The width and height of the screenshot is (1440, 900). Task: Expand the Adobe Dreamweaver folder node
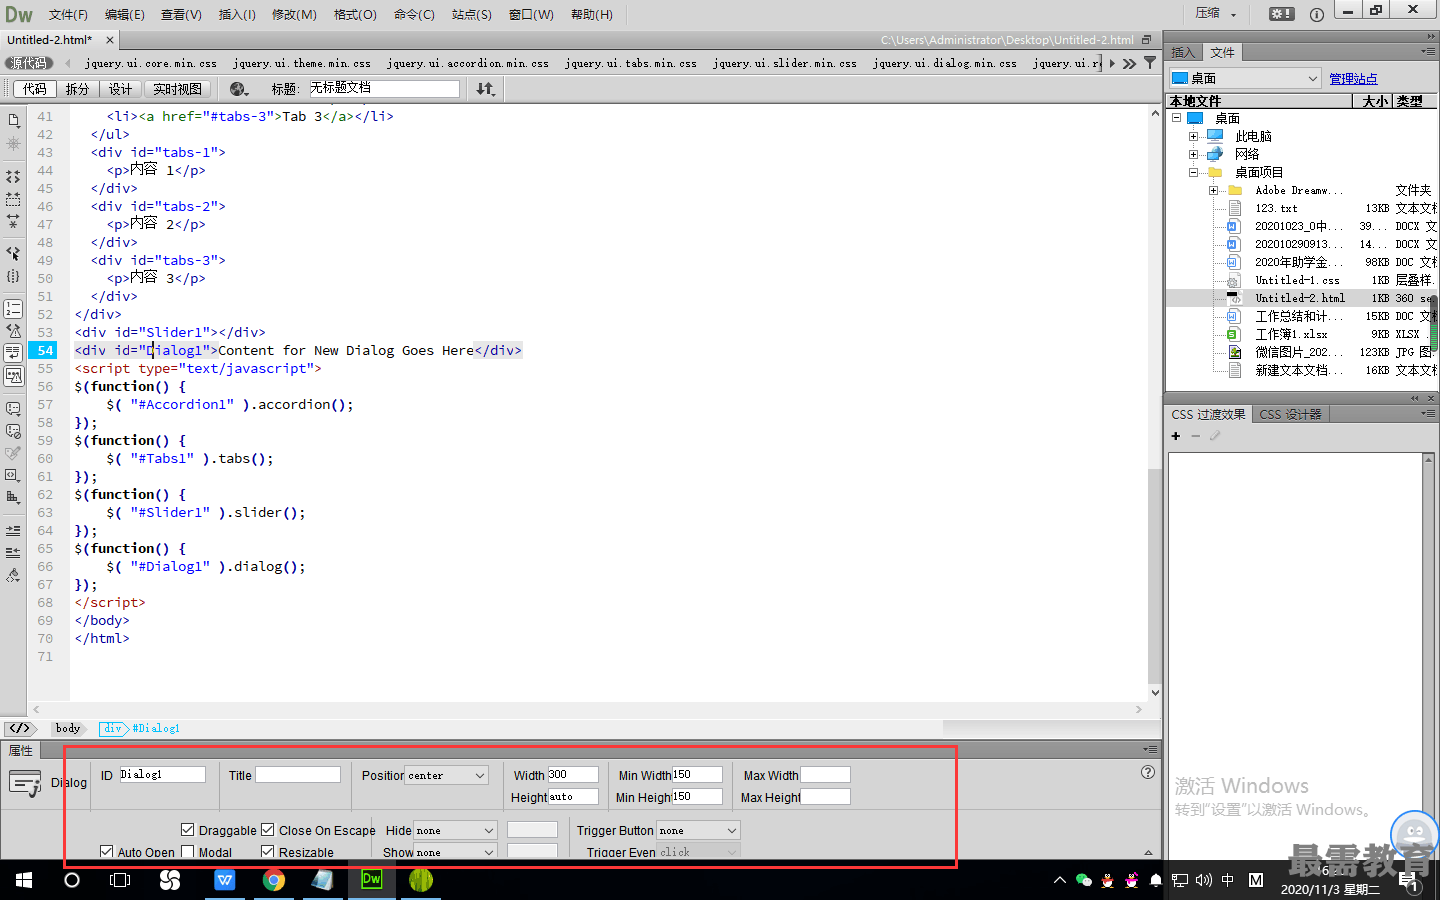point(1213,190)
